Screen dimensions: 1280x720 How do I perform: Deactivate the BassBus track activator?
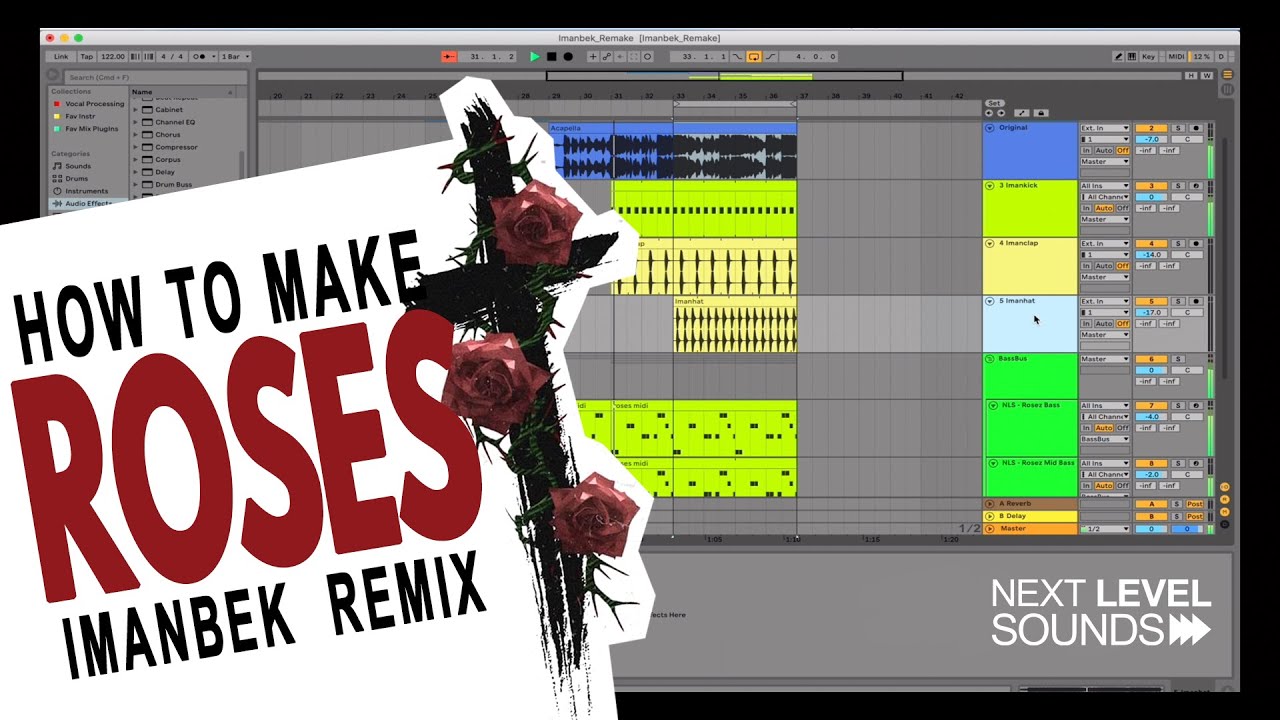pos(1151,359)
